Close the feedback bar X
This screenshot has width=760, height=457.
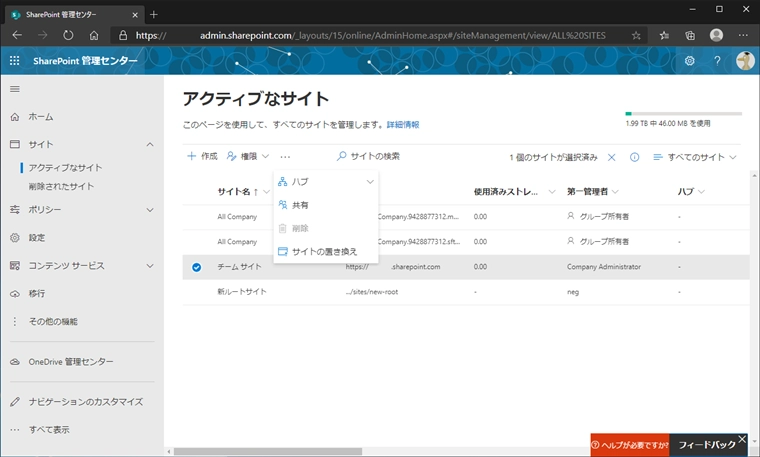(x=742, y=439)
